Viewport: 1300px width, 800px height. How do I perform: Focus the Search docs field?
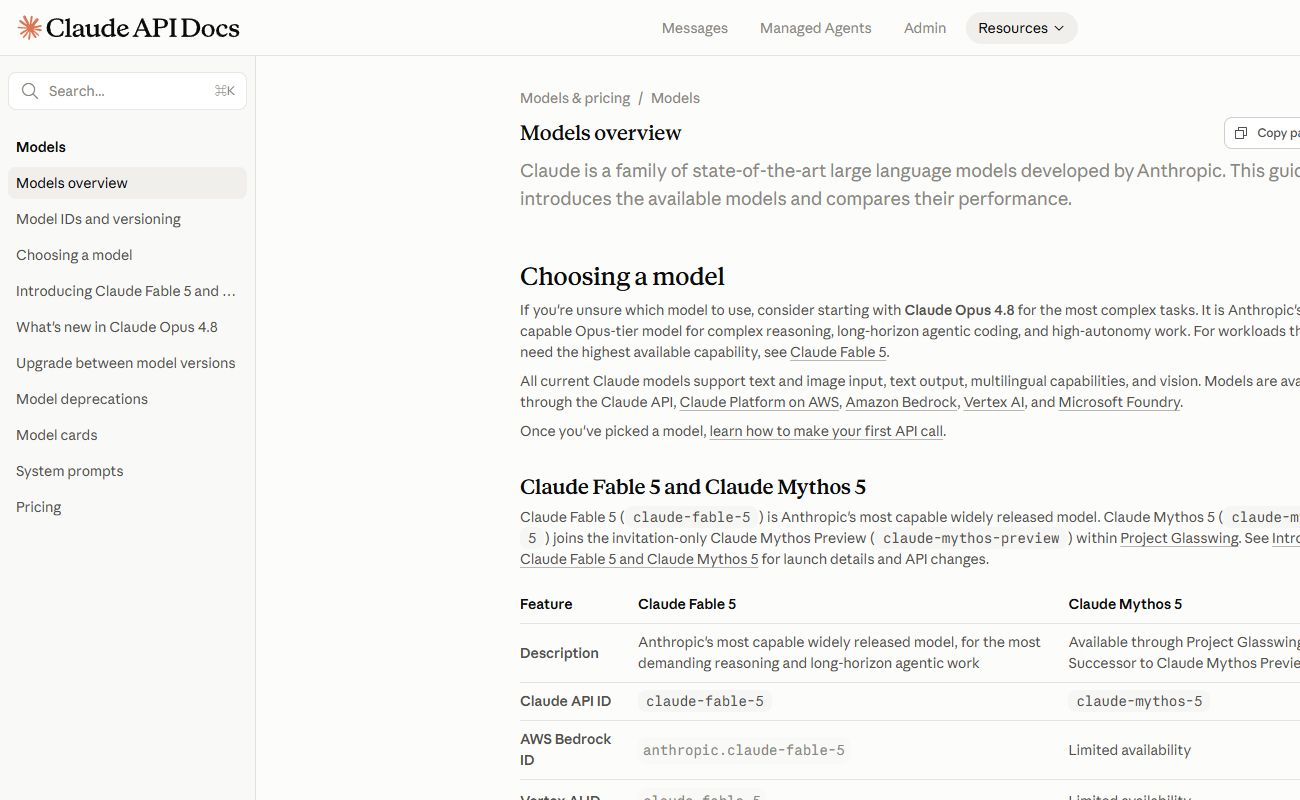[127, 91]
